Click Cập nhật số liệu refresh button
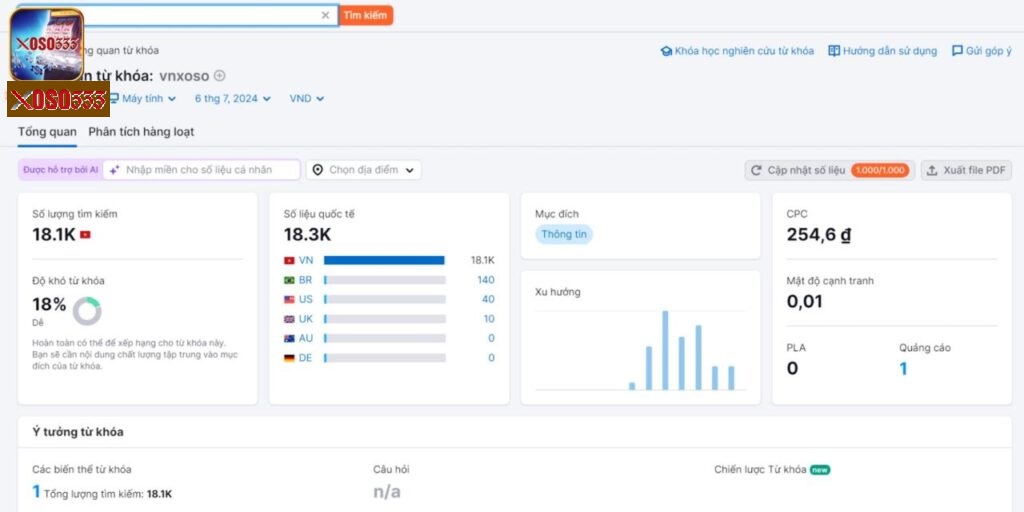The image size is (1024, 512). point(829,170)
